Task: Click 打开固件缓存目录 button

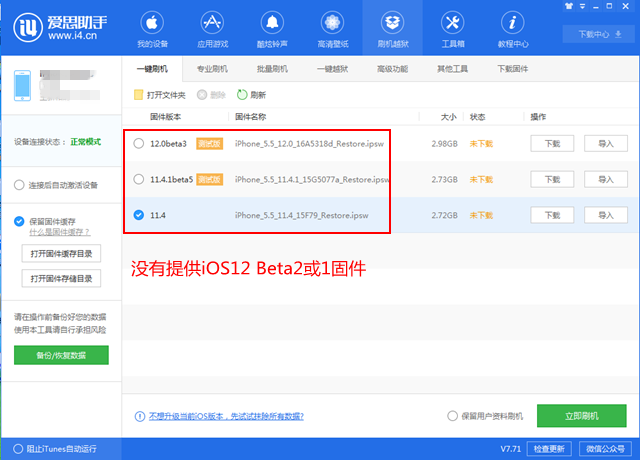Action: 61,254
